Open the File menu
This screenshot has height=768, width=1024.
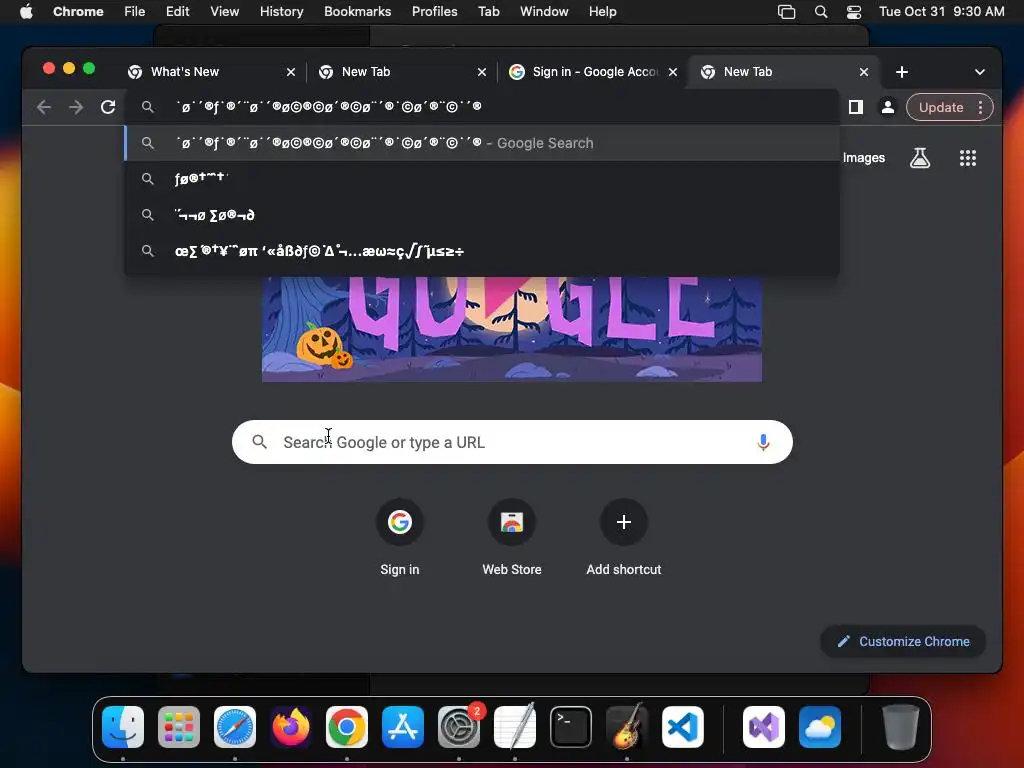pos(135,12)
